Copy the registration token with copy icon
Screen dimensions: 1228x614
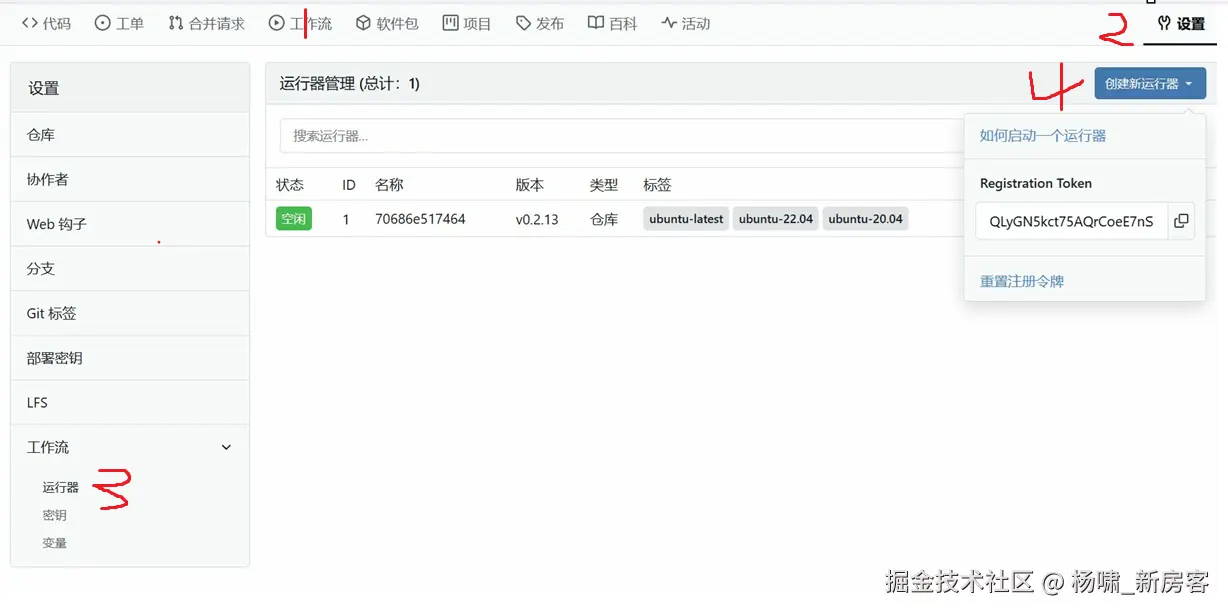(x=1181, y=221)
